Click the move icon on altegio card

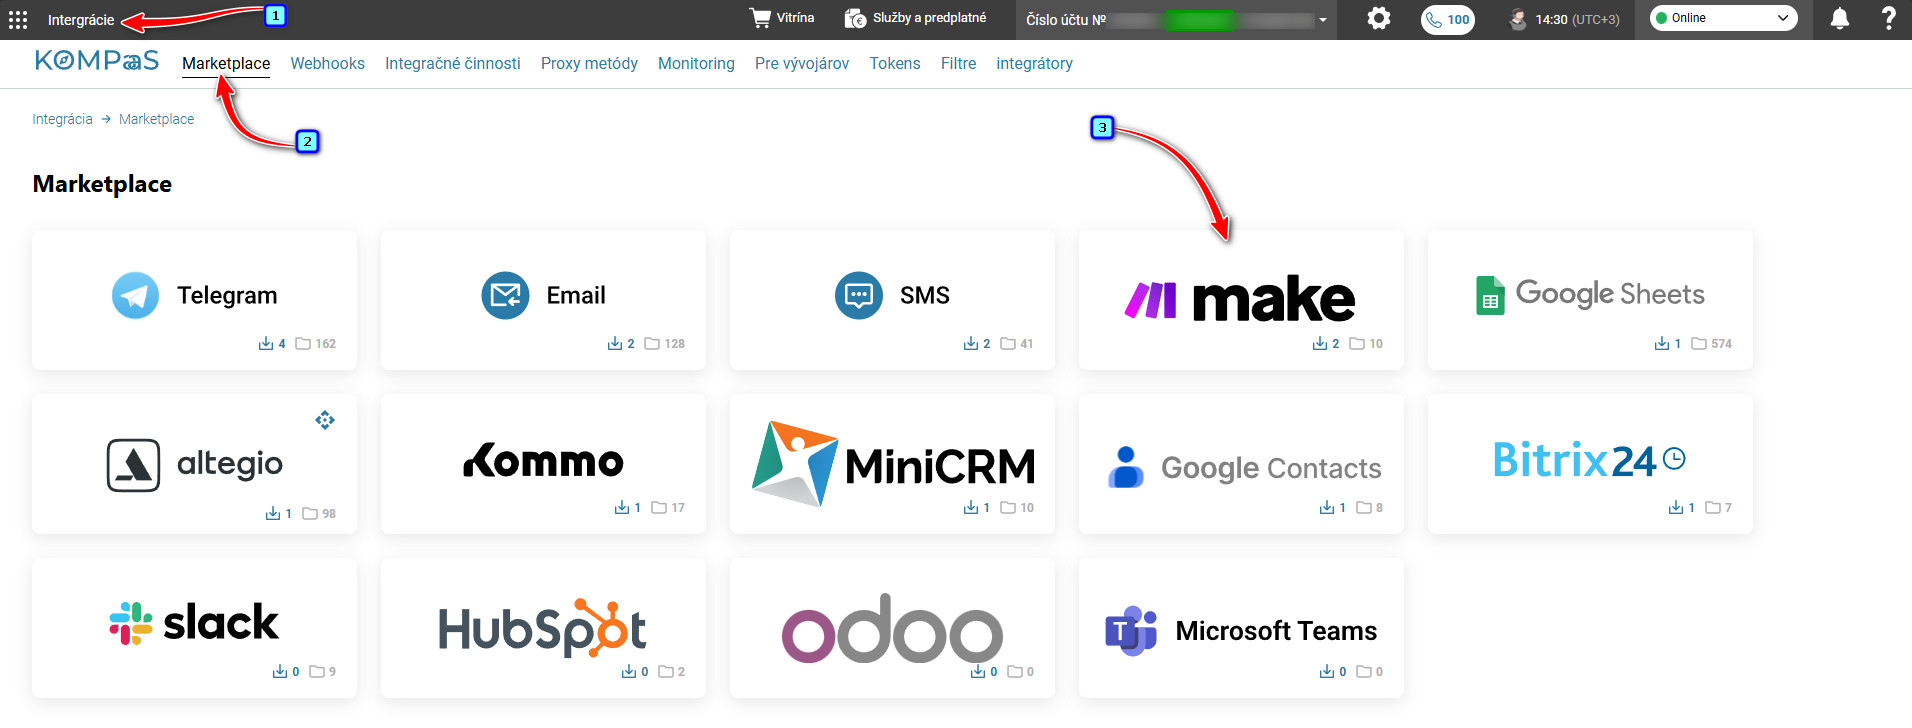click(x=325, y=420)
